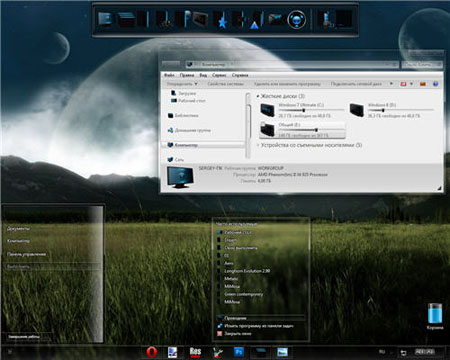This screenshot has width=450, height=360.
Task: Click the stacked layers icon in dock
Action: click(126, 20)
